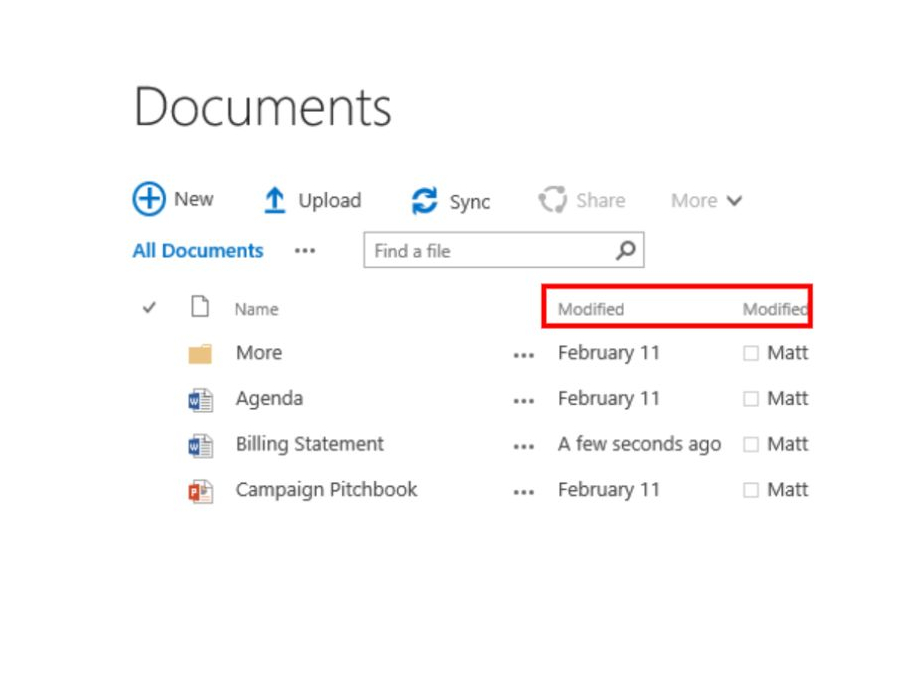Open the More folder icon
This screenshot has width=907, height=678.
(x=200, y=353)
